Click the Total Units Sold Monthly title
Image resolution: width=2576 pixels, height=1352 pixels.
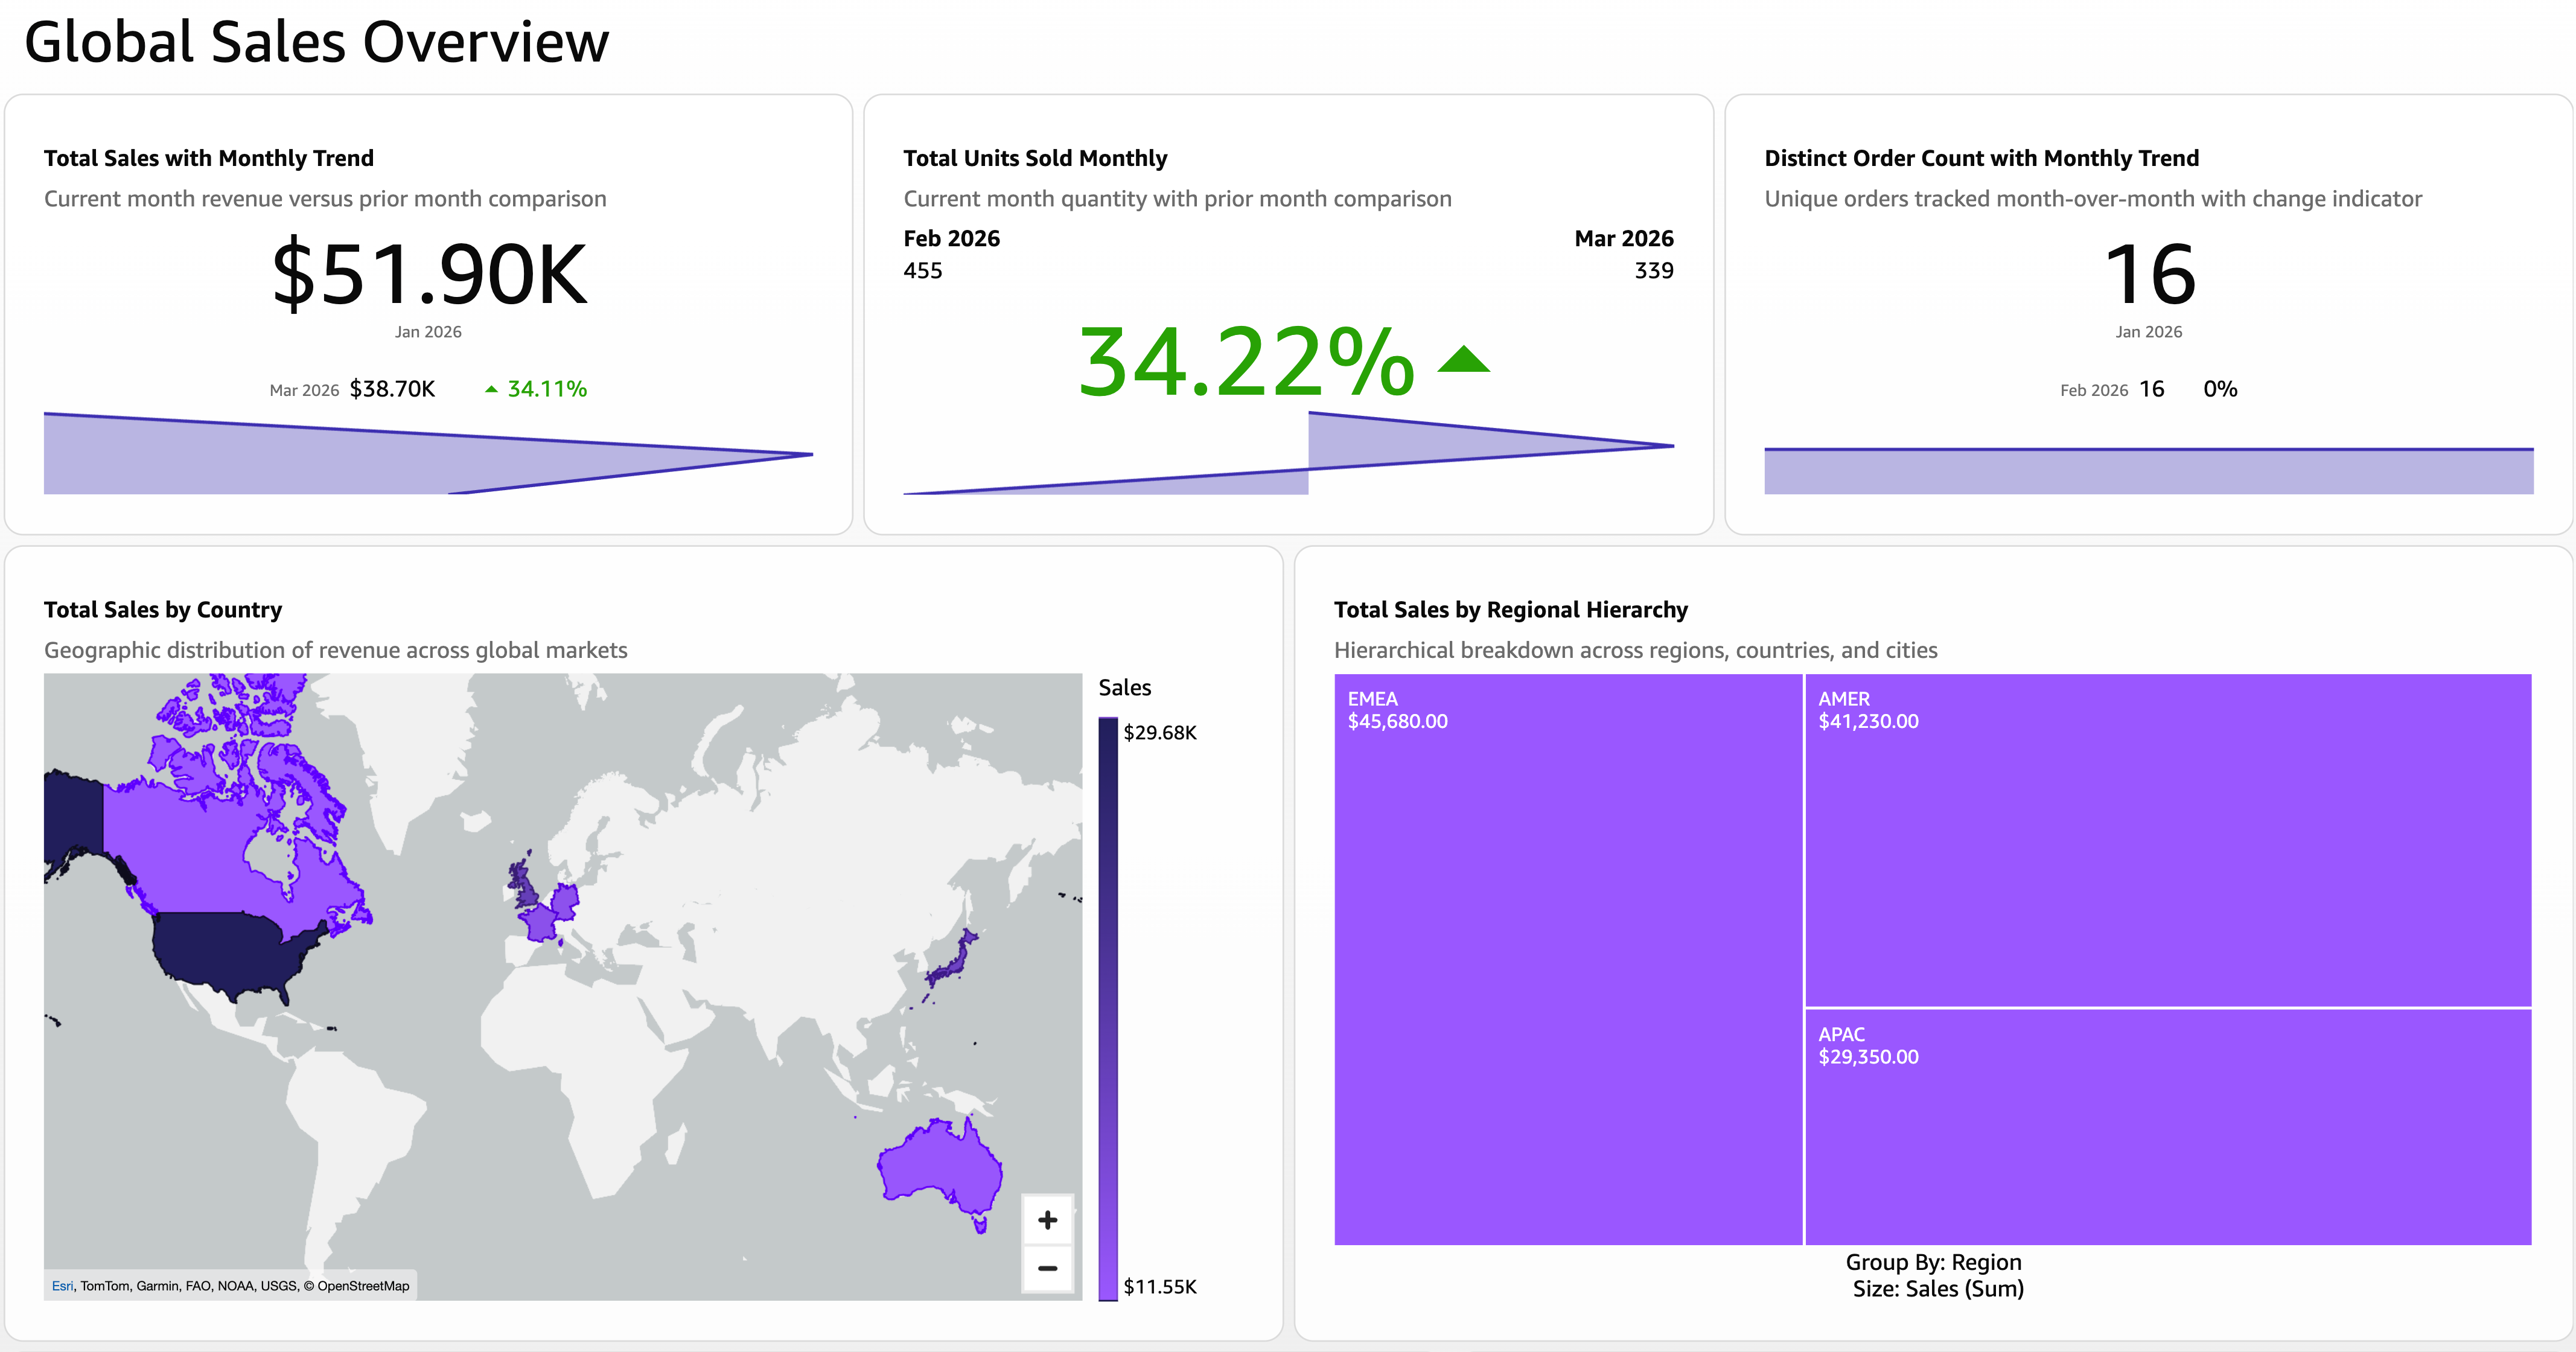[1035, 158]
